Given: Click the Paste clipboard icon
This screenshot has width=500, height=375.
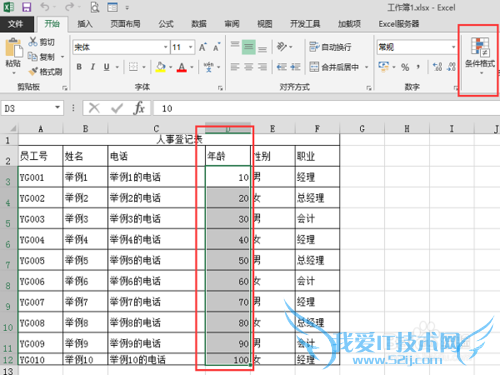Looking at the screenshot, I should (13, 49).
